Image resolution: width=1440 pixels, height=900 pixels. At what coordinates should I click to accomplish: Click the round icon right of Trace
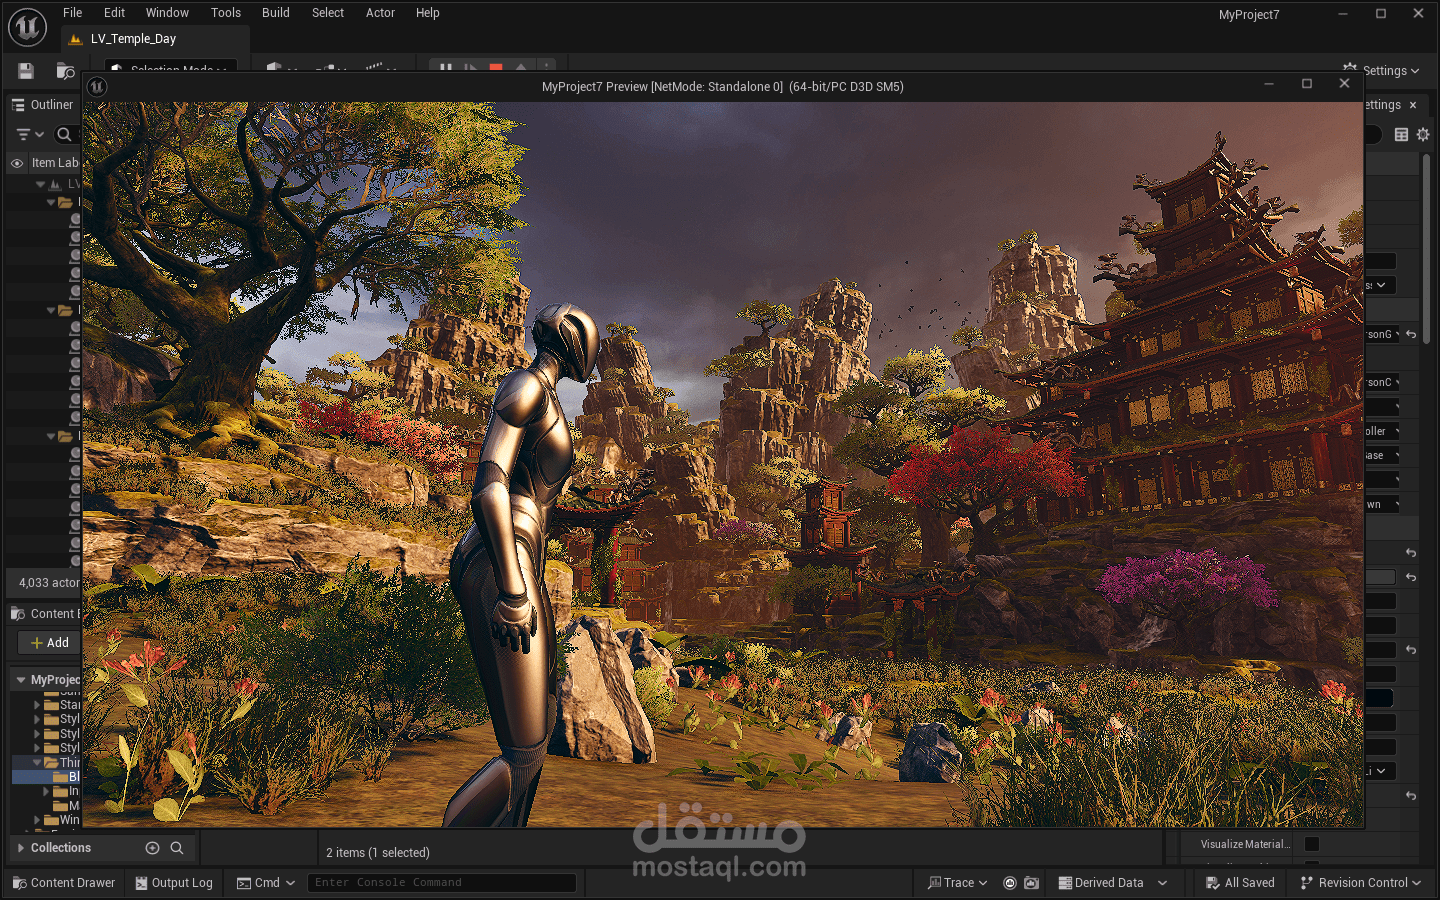pyautogui.click(x=1010, y=883)
